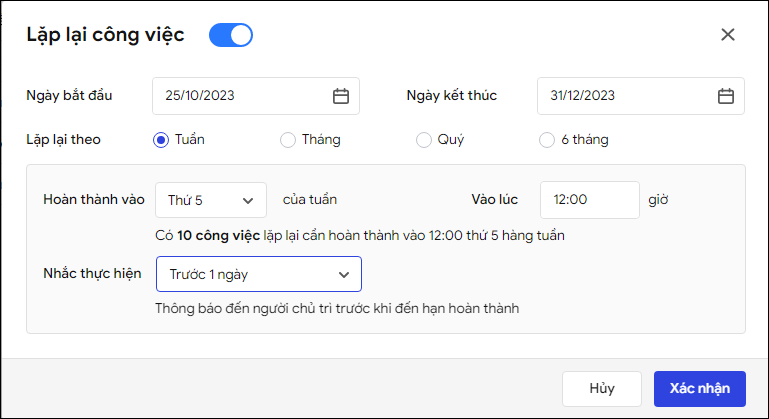
Task: Expand the Trước 1 ngày reminder dropdown
Action: point(259,274)
